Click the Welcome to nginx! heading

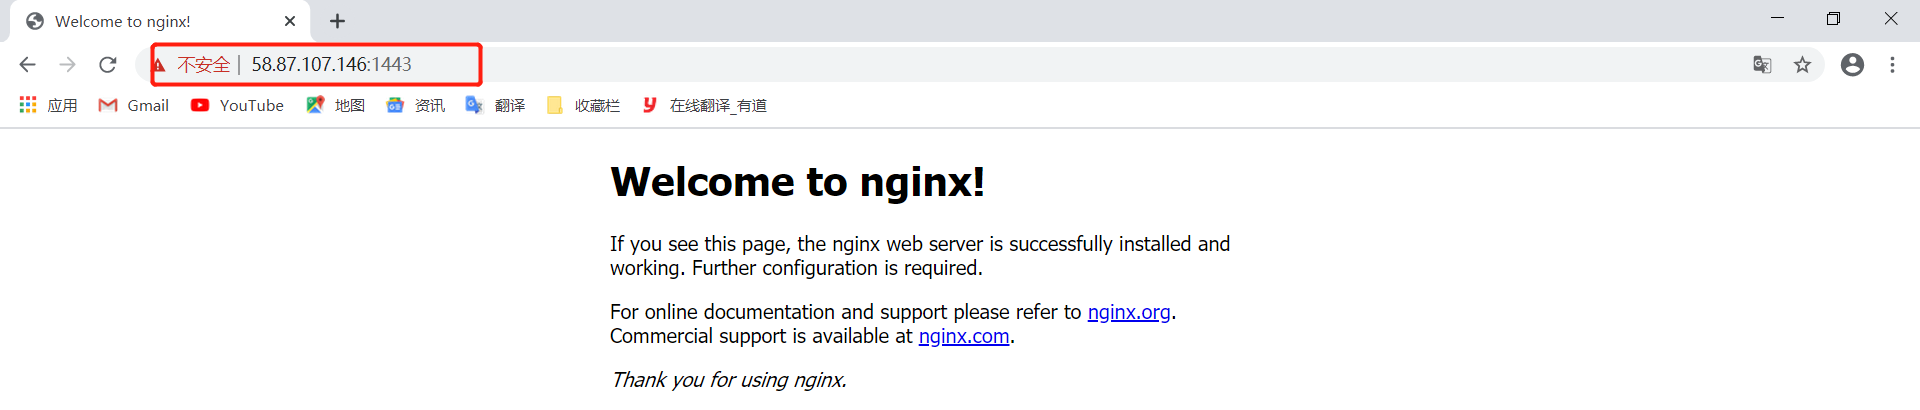pos(797,182)
